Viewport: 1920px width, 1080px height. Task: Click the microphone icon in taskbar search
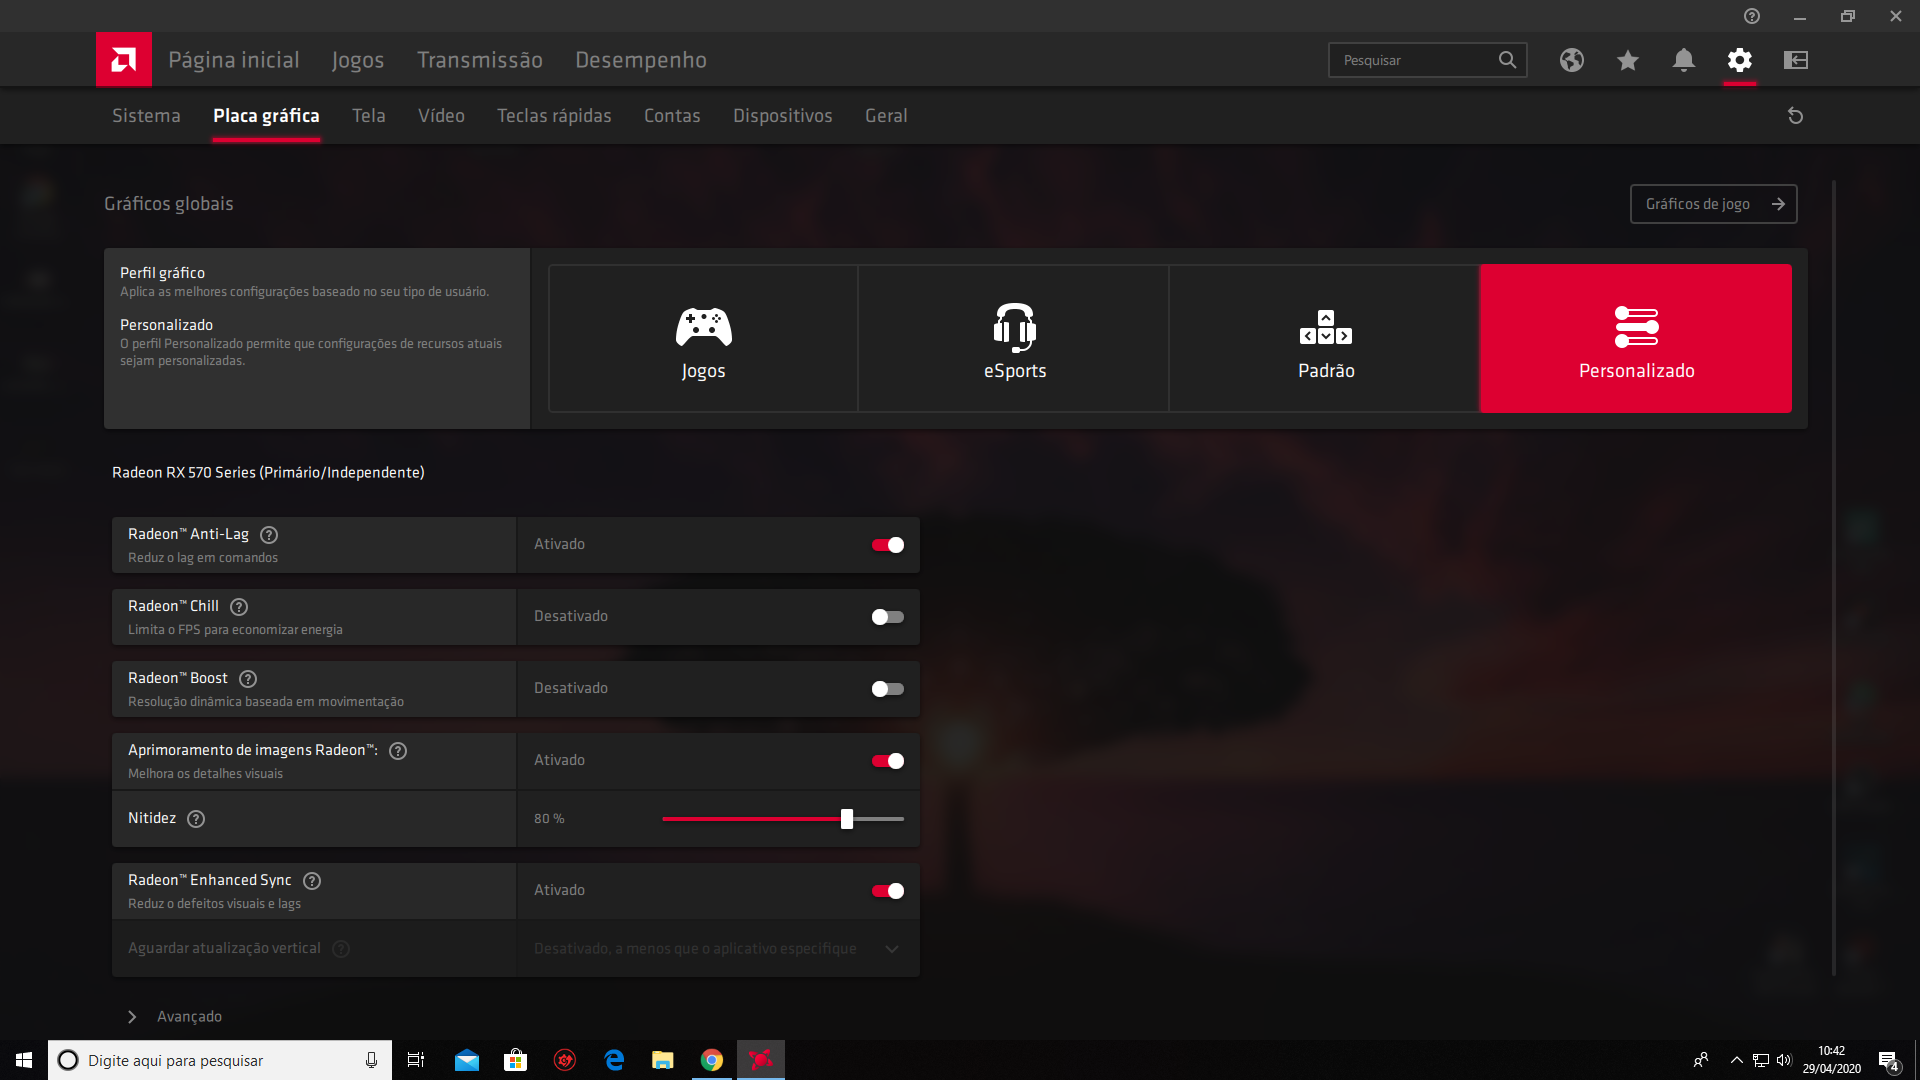tap(371, 1060)
